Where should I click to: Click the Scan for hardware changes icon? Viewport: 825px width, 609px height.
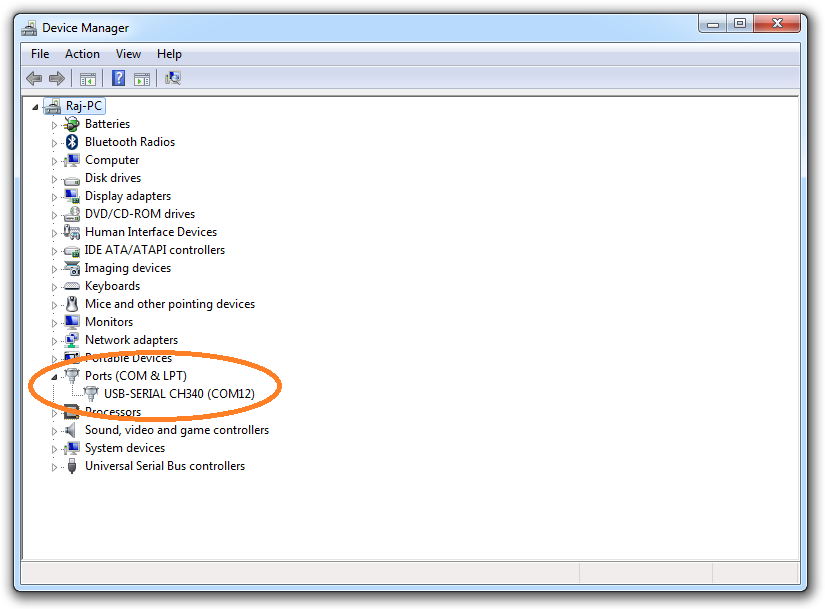[x=172, y=78]
